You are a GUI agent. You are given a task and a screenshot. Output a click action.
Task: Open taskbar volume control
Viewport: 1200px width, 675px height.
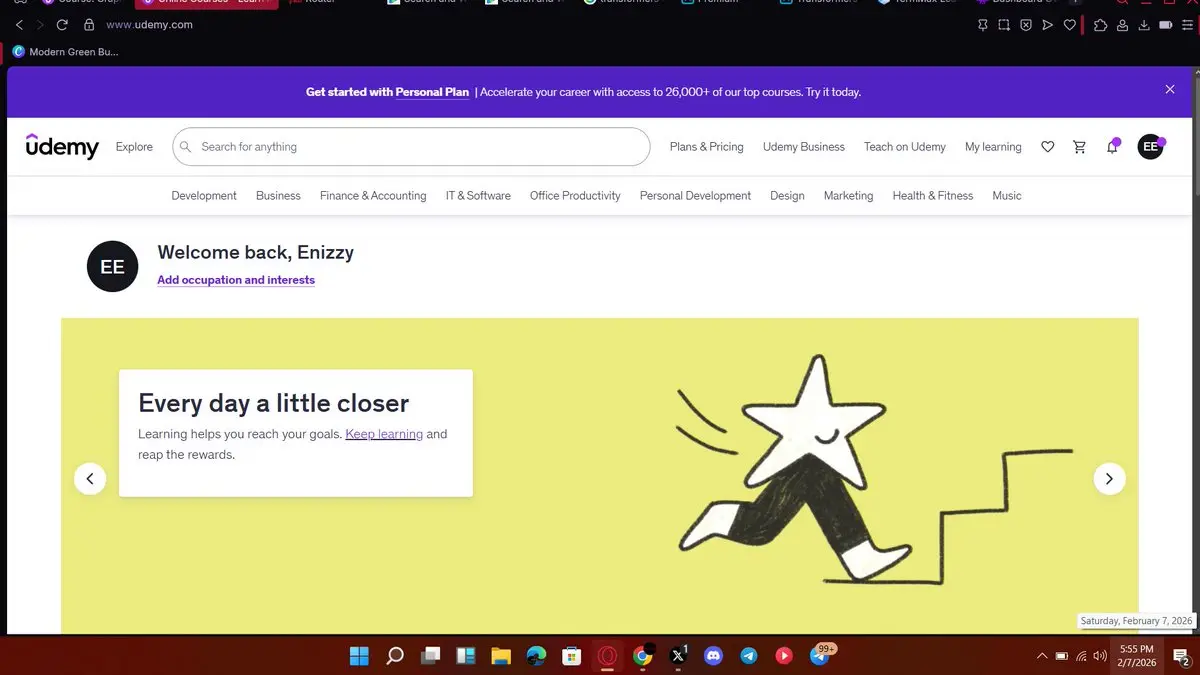pyautogui.click(x=1100, y=656)
